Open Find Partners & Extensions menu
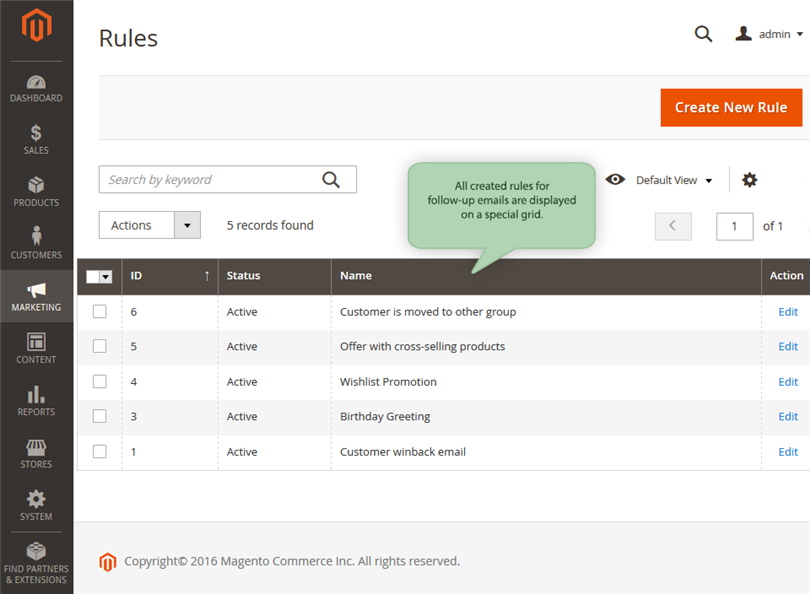This screenshot has height=594, width=810. pyautogui.click(x=36, y=564)
